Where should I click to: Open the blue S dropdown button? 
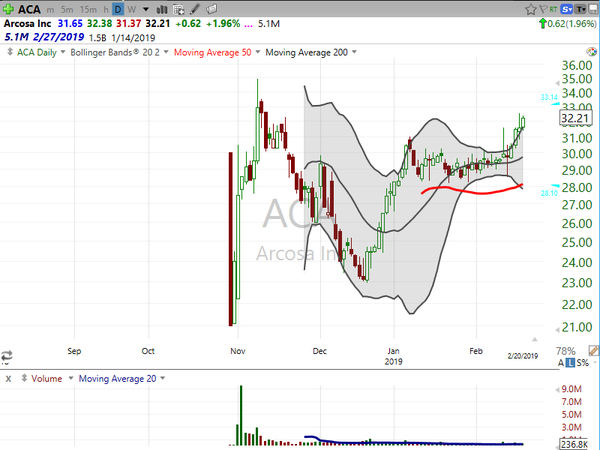click(x=566, y=9)
